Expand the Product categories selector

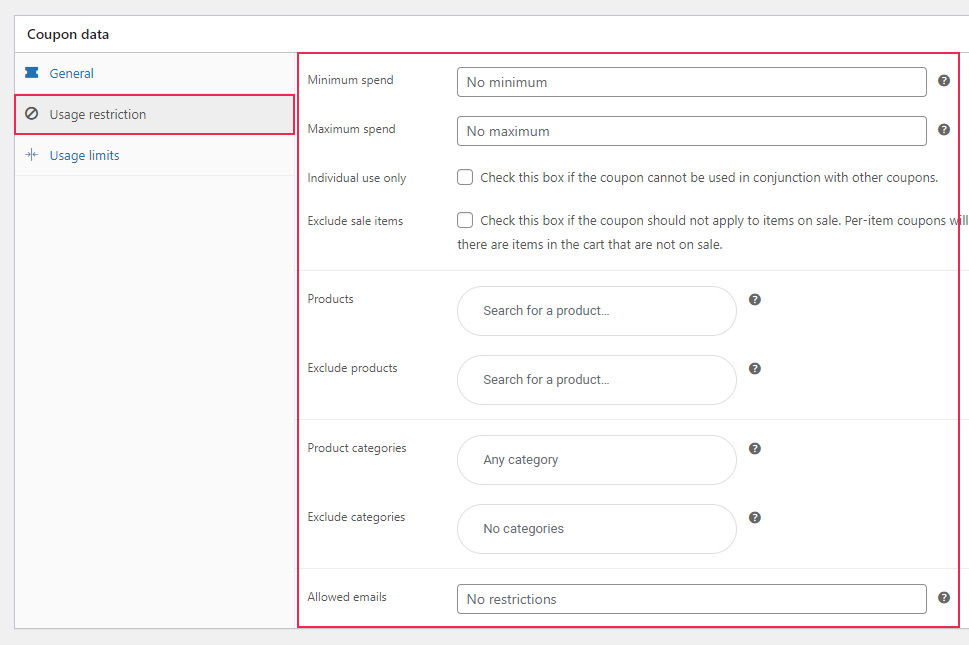[x=596, y=460]
